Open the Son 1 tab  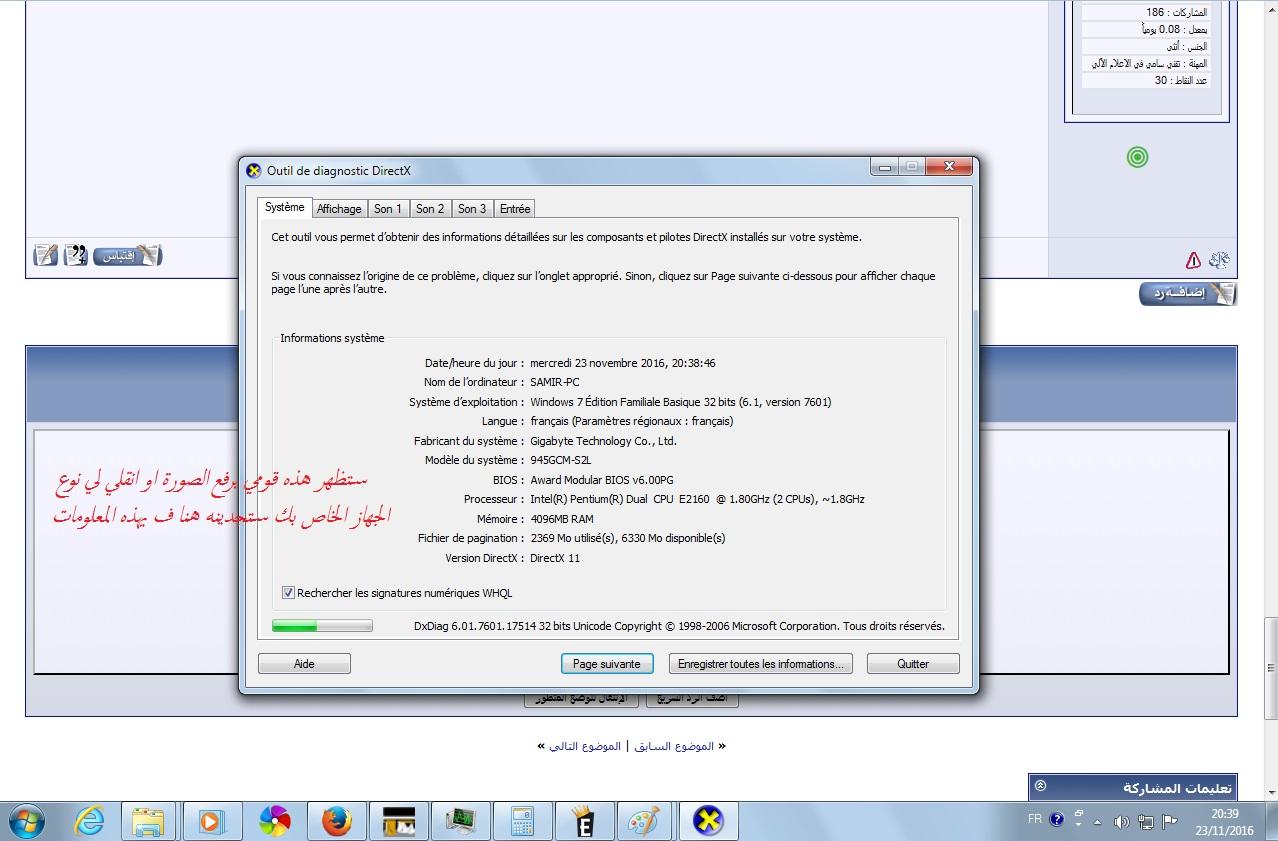pyautogui.click(x=388, y=209)
